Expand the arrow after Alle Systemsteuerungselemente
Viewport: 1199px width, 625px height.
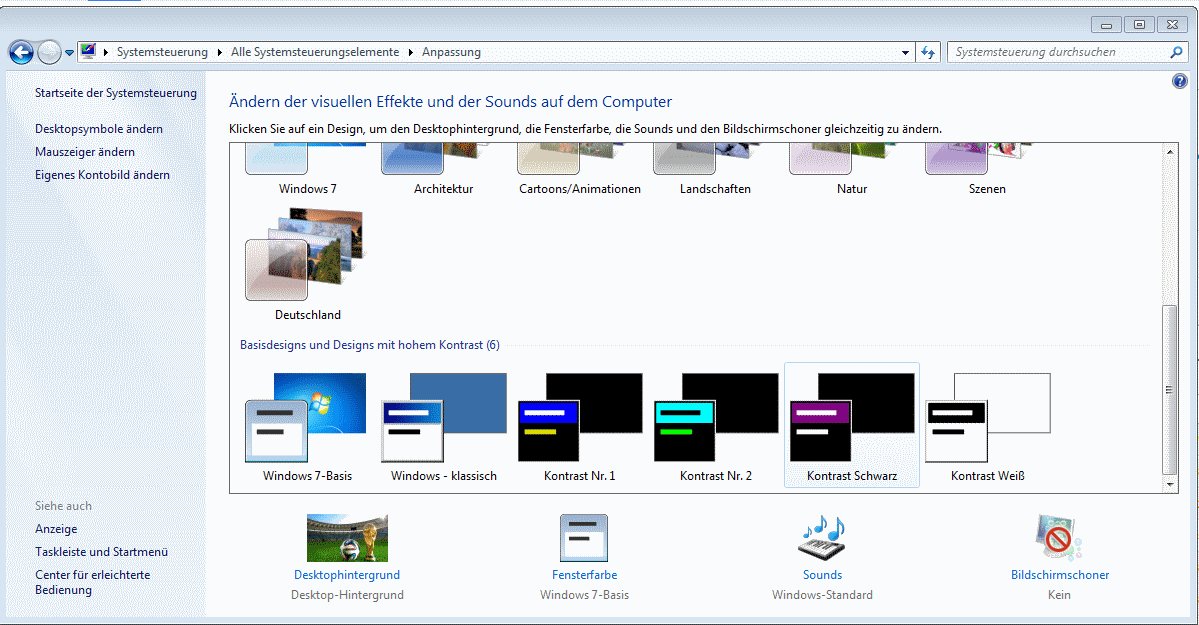click(x=411, y=52)
